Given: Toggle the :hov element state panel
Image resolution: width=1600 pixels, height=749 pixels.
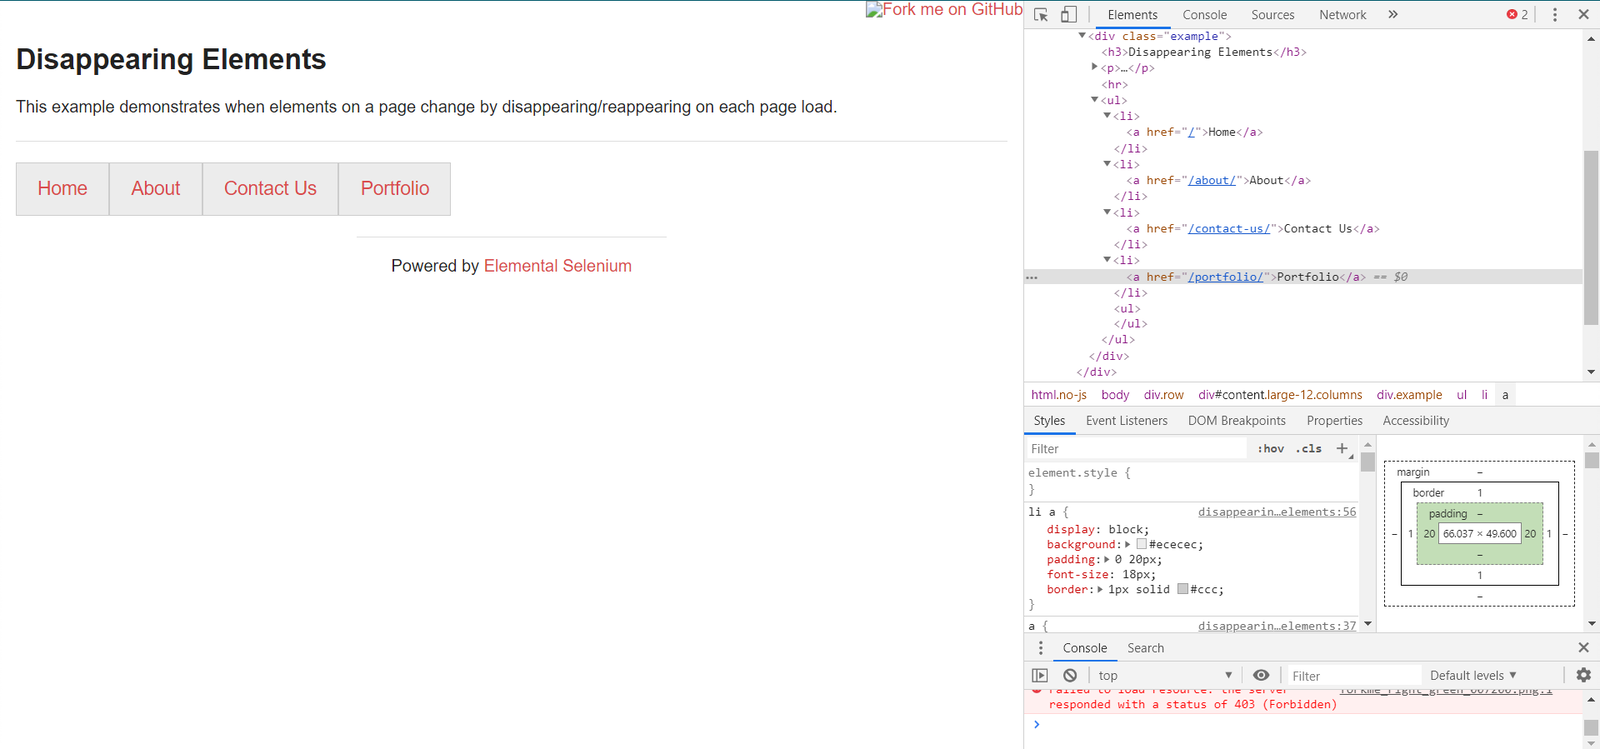Looking at the screenshot, I should pyautogui.click(x=1270, y=449).
